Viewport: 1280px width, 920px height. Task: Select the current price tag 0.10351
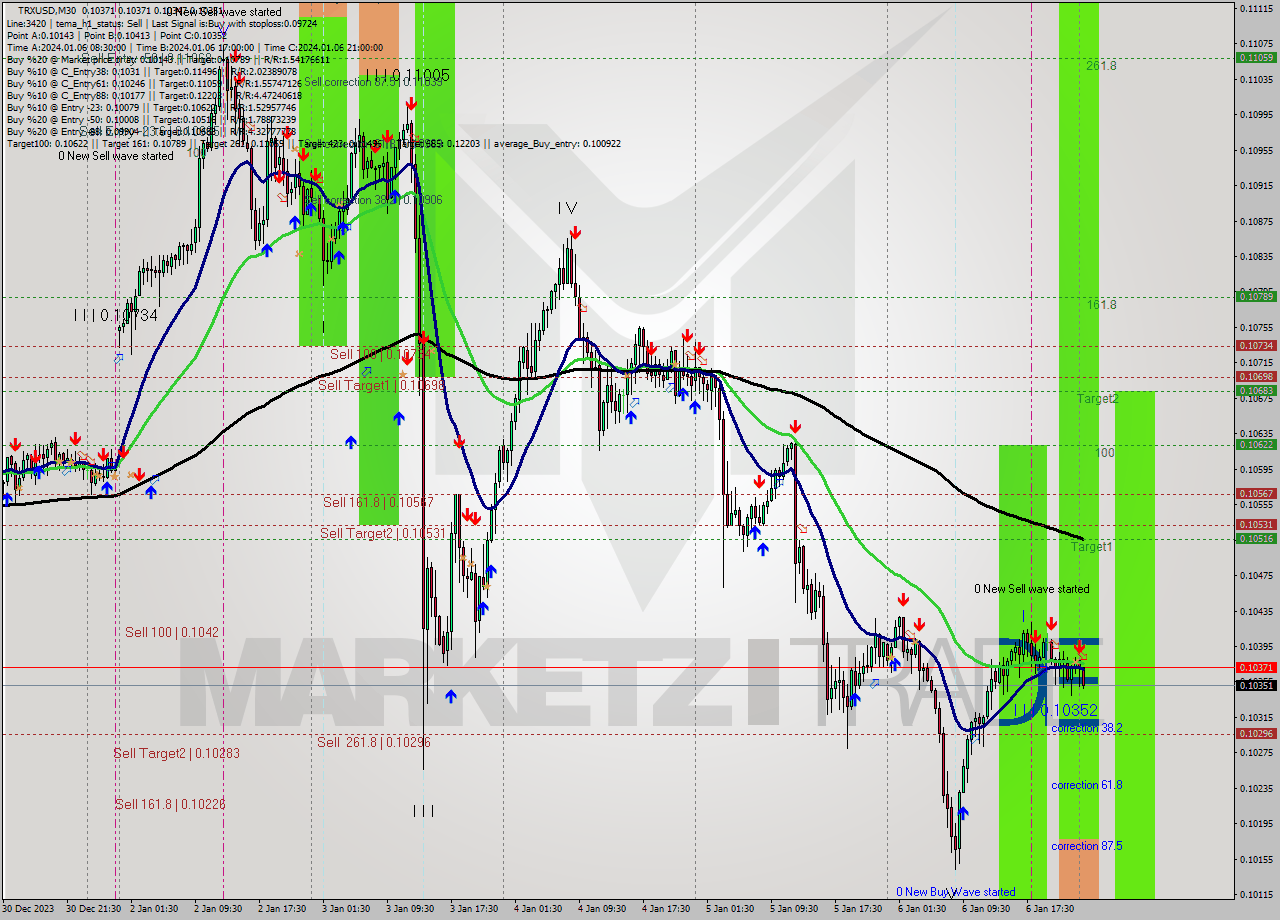tap(1255, 685)
